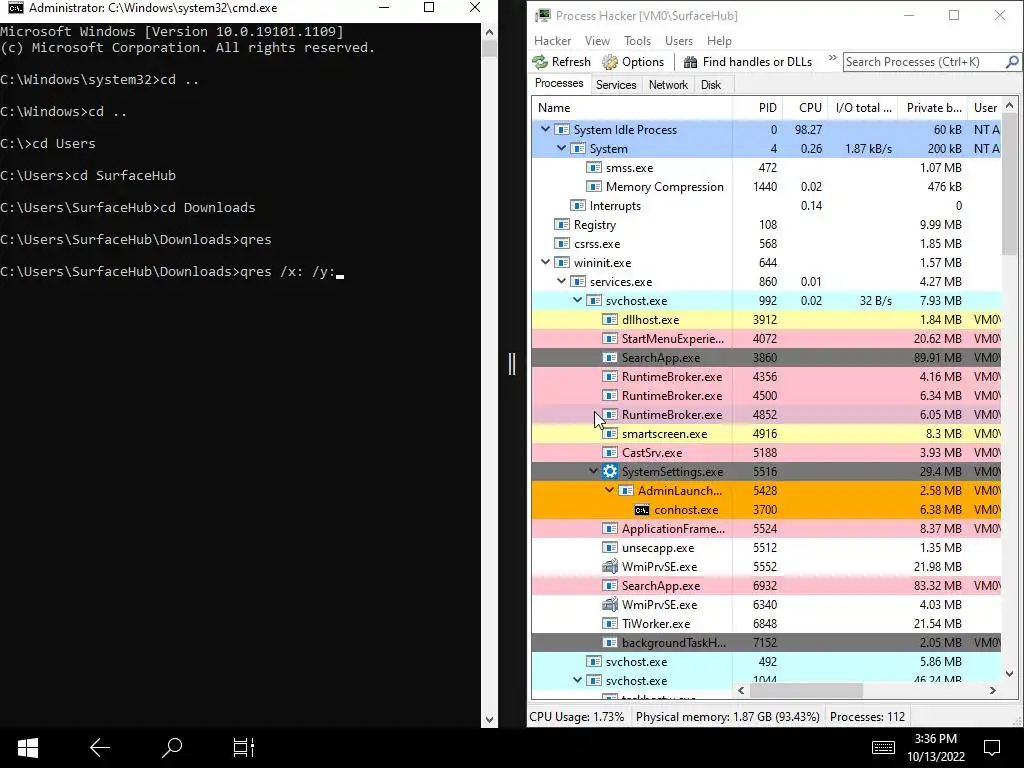Sort by the PID column header
Viewport: 1024px width, 768px height.
click(x=757, y=108)
